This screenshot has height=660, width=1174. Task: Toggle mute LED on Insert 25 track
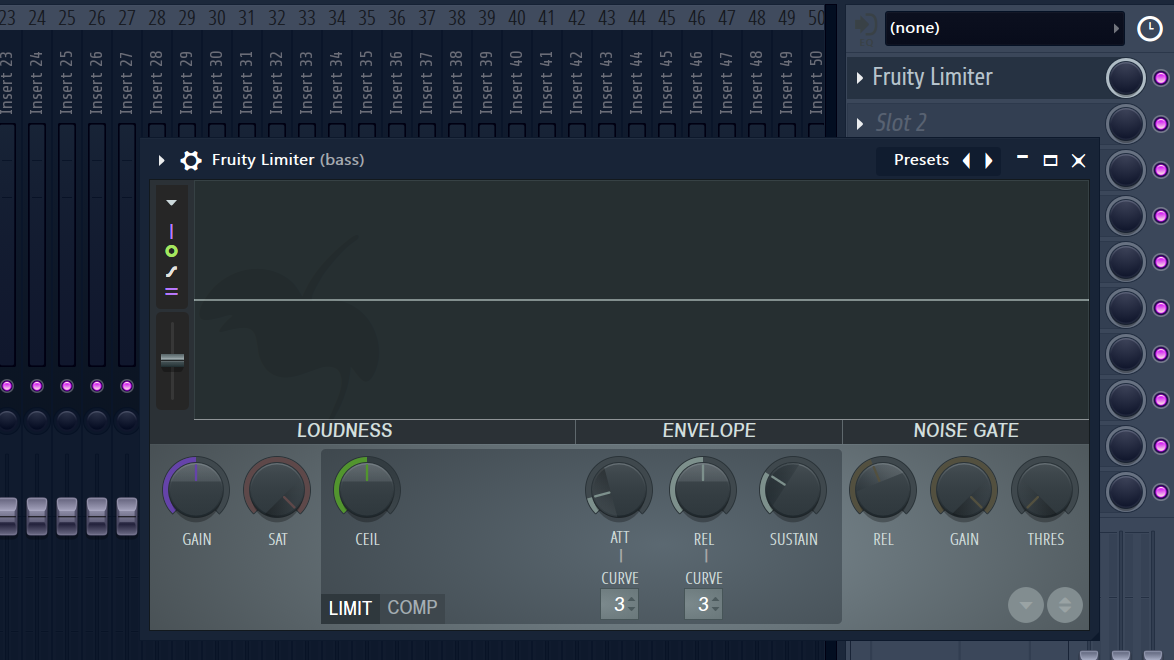point(67,386)
